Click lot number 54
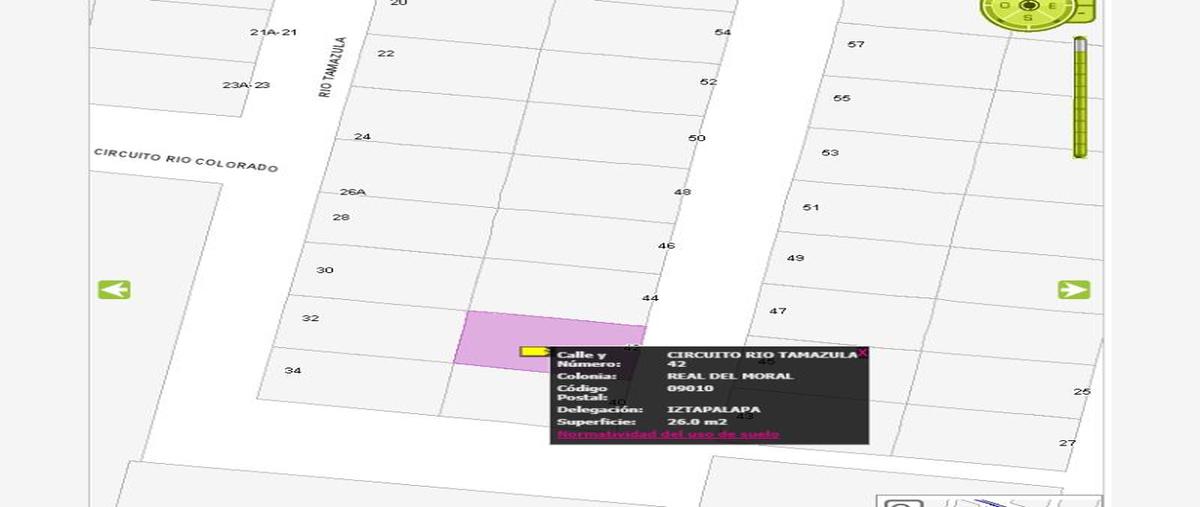This screenshot has height=507, width=1200. 723,32
